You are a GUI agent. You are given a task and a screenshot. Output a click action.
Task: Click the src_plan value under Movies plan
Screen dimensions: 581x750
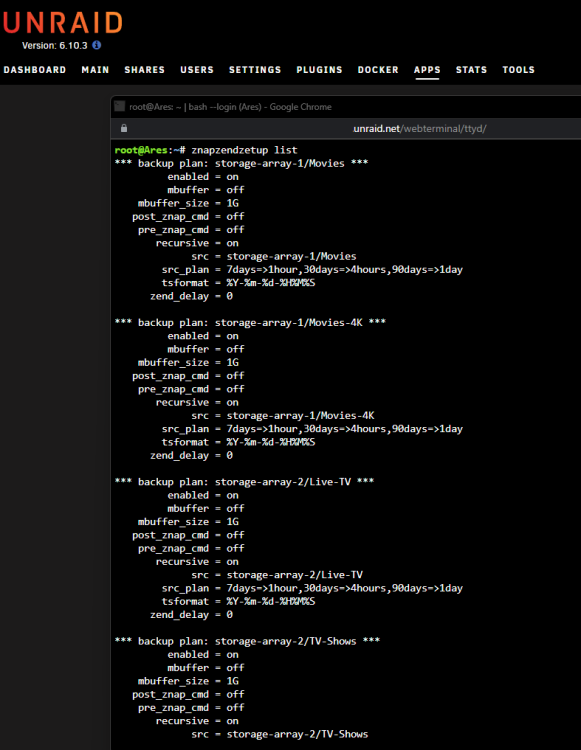coord(344,270)
